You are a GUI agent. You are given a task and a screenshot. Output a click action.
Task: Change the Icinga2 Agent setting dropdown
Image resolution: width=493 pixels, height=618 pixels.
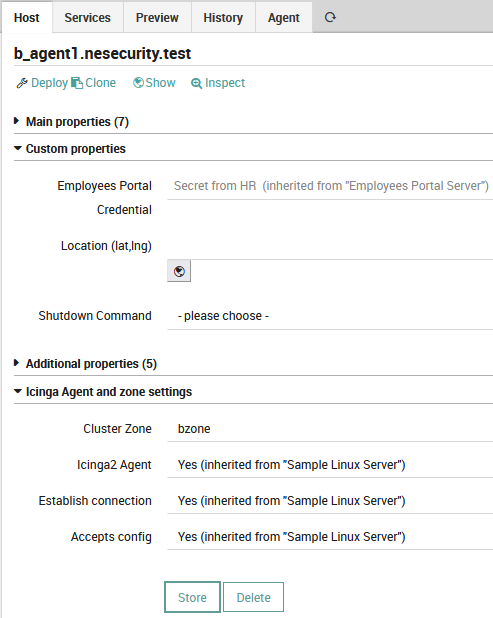coord(330,465)
